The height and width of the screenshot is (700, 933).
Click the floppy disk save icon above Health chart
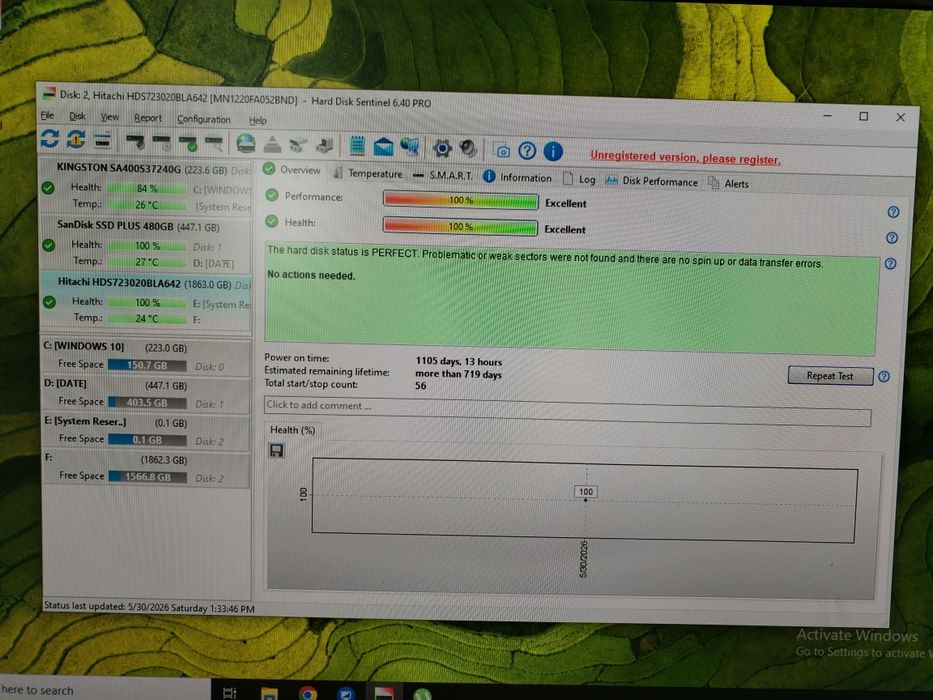point(277,451)
